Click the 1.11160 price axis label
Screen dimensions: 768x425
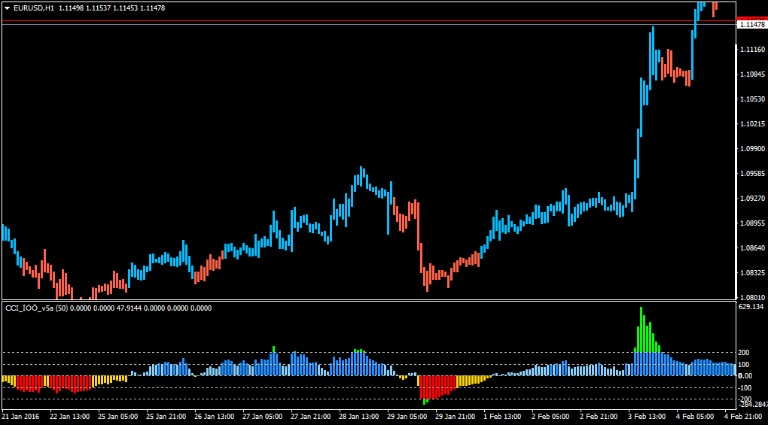click(750, 49)
